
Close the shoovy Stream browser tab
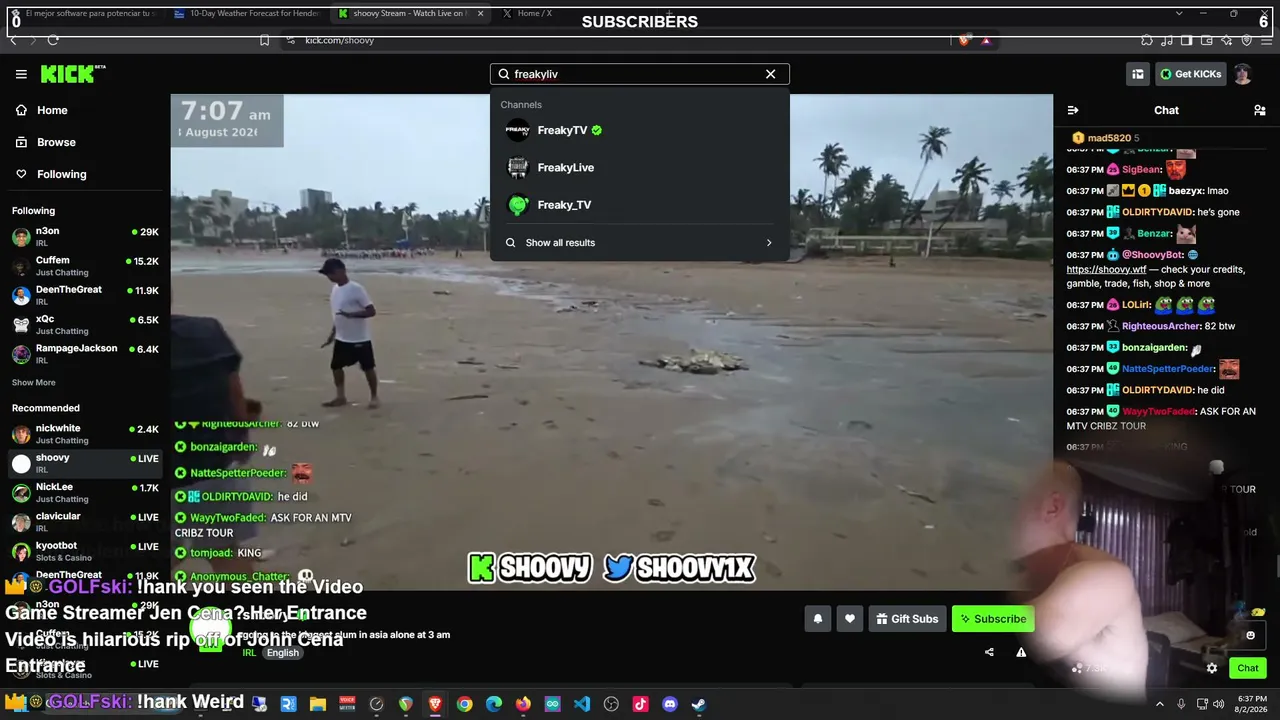point(480,13)
